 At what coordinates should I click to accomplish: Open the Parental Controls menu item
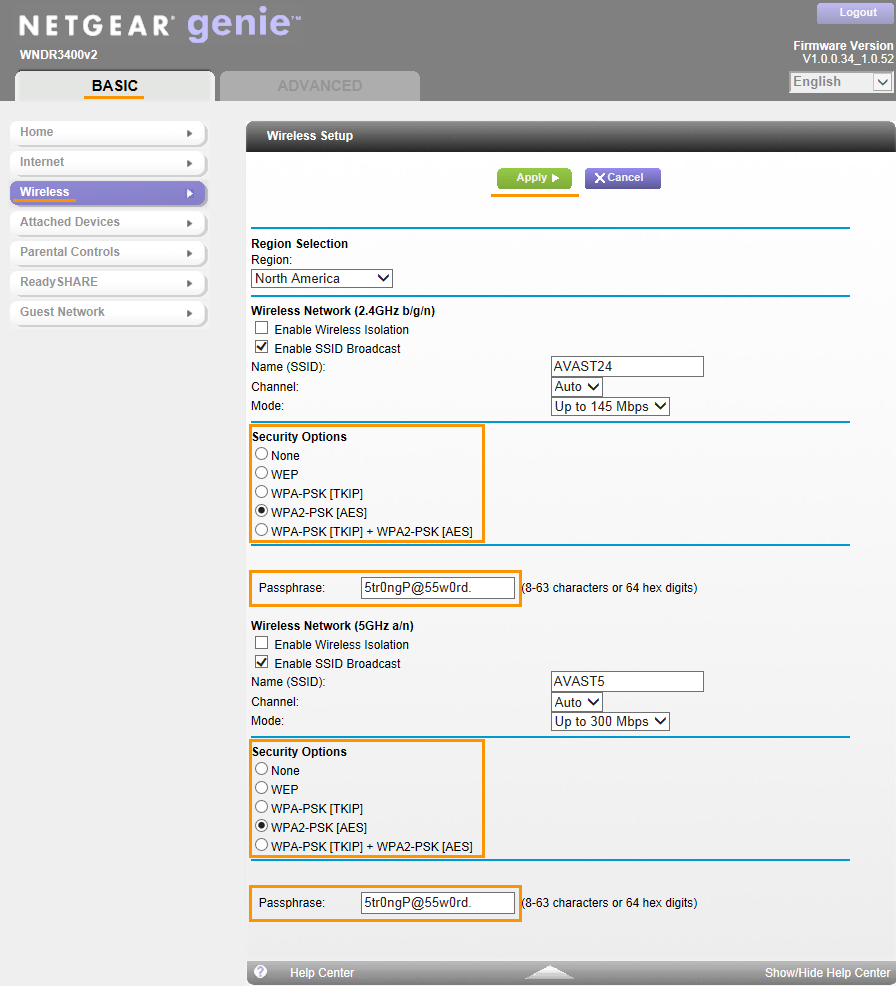[108, 252]
